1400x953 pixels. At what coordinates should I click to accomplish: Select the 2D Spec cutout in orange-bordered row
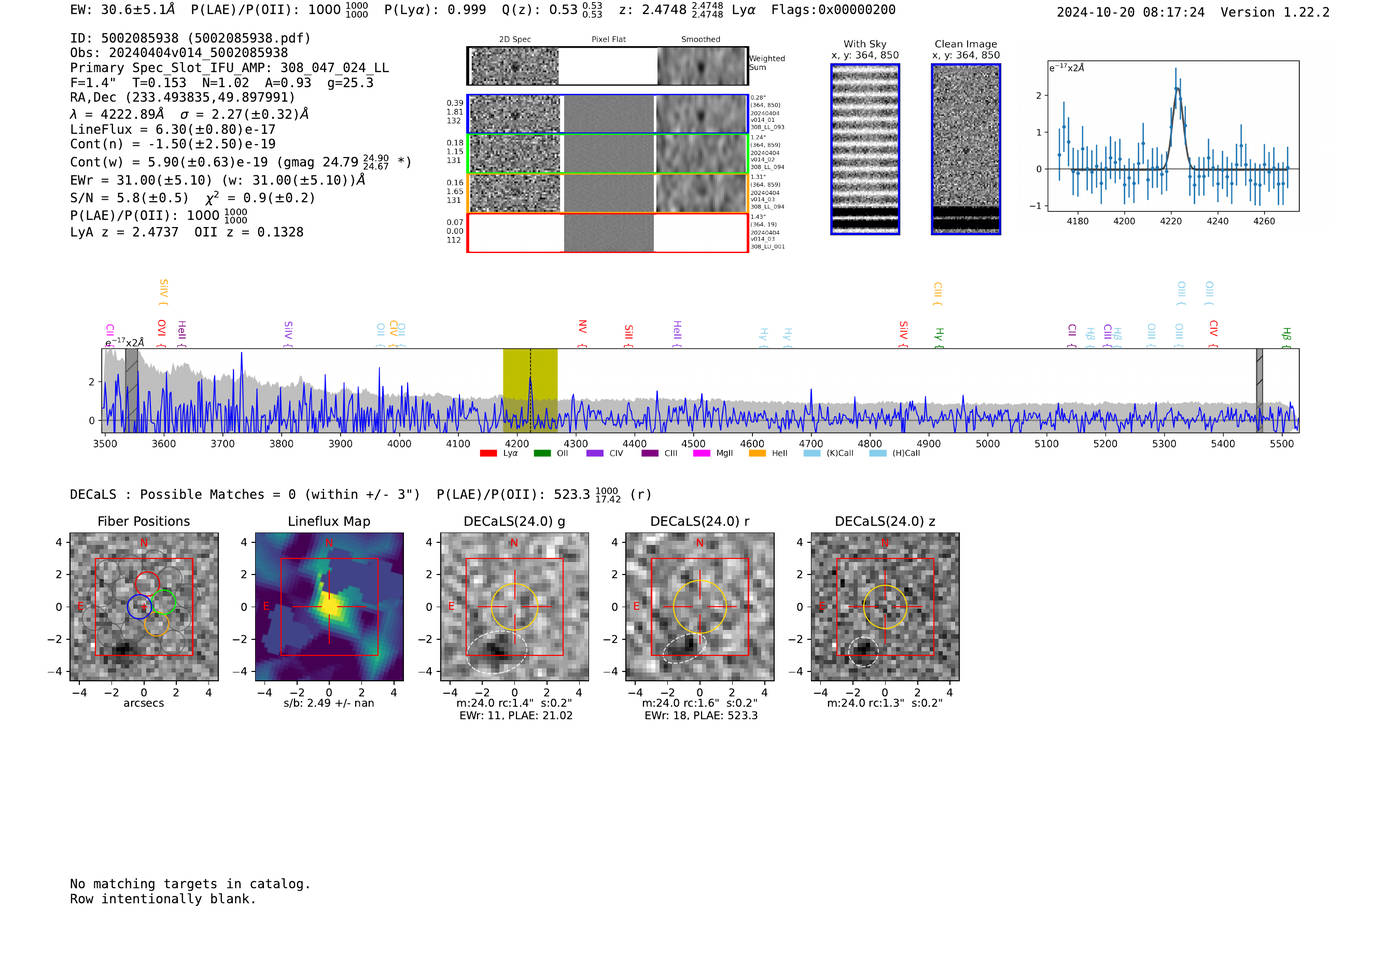click(x=514, y=193)
